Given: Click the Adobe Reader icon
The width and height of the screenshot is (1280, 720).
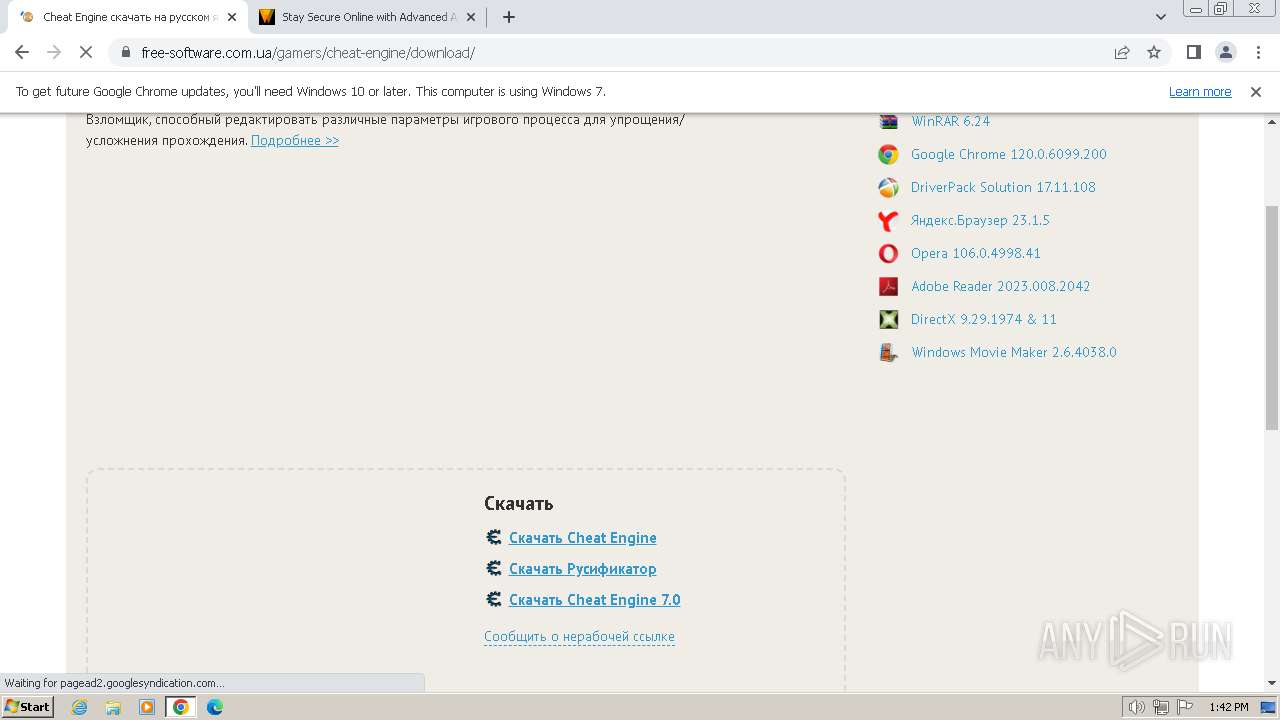Looking at the screenshot, I should pyautogui.click(x=888, y=286).
